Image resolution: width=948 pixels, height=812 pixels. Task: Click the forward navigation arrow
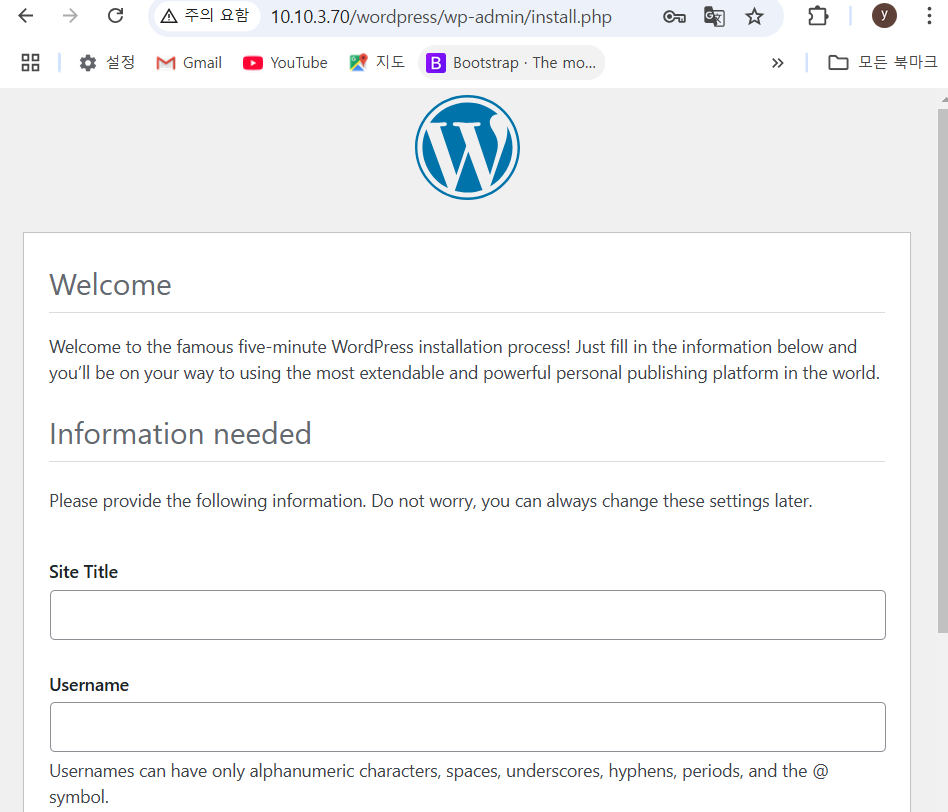coord(70,16)
